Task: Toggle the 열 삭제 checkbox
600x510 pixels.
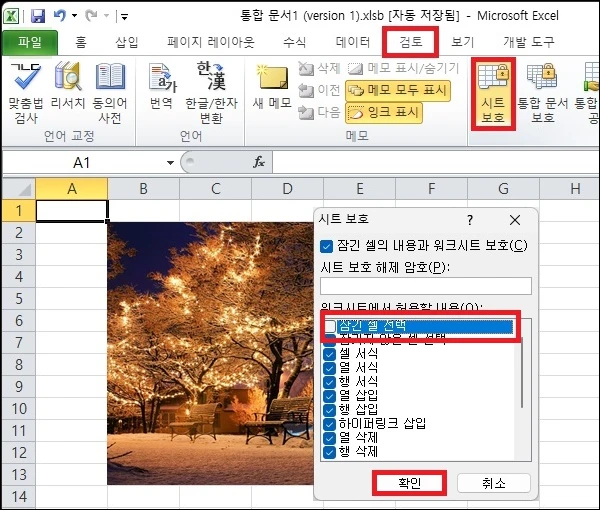Action: 329,438
